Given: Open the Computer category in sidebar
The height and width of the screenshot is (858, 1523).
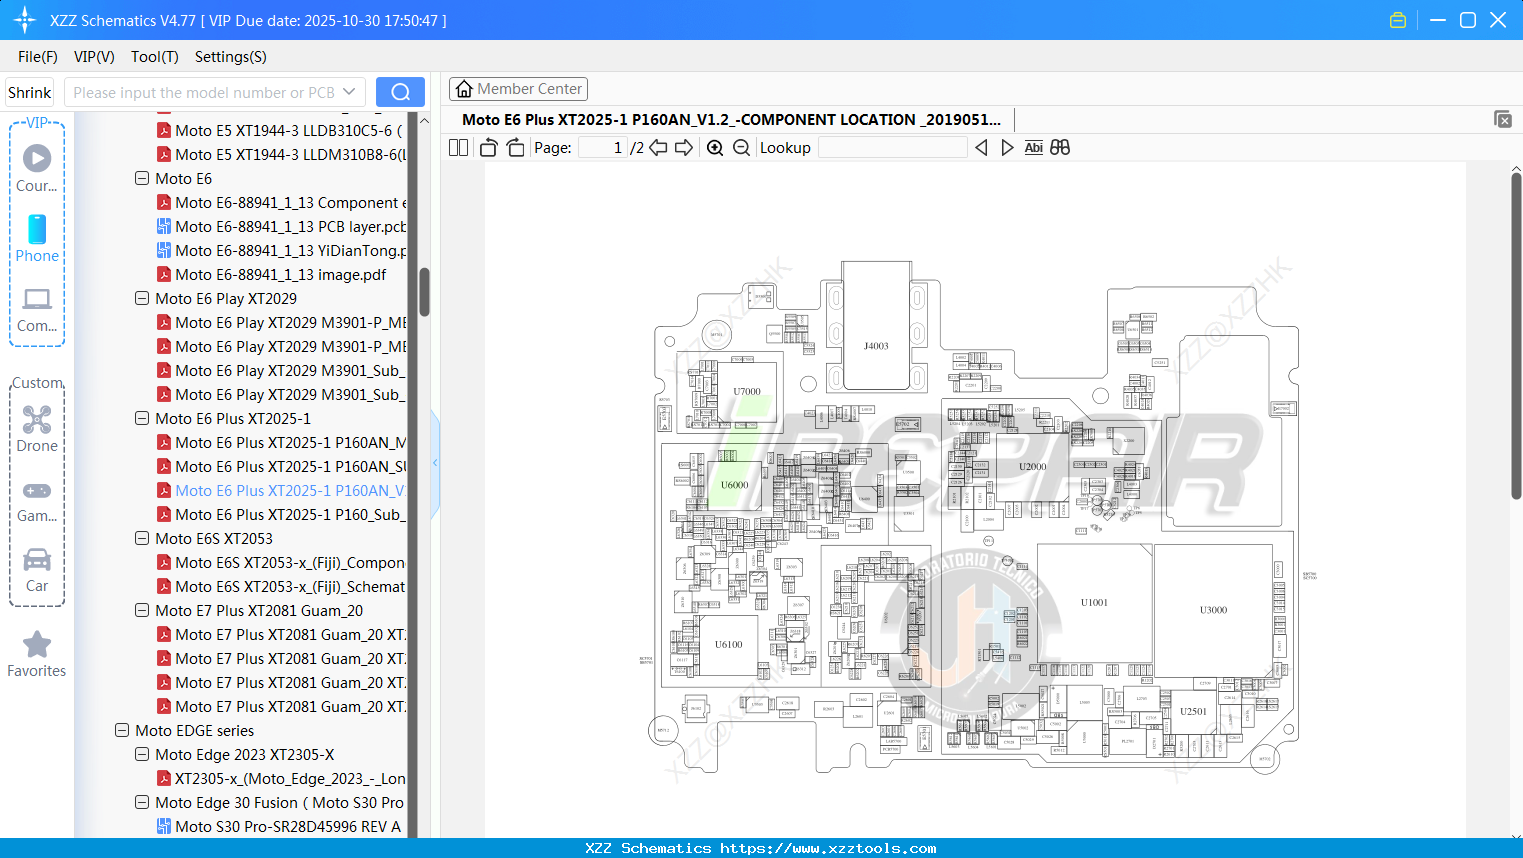Looking at the screenshot, I should 37,309.
